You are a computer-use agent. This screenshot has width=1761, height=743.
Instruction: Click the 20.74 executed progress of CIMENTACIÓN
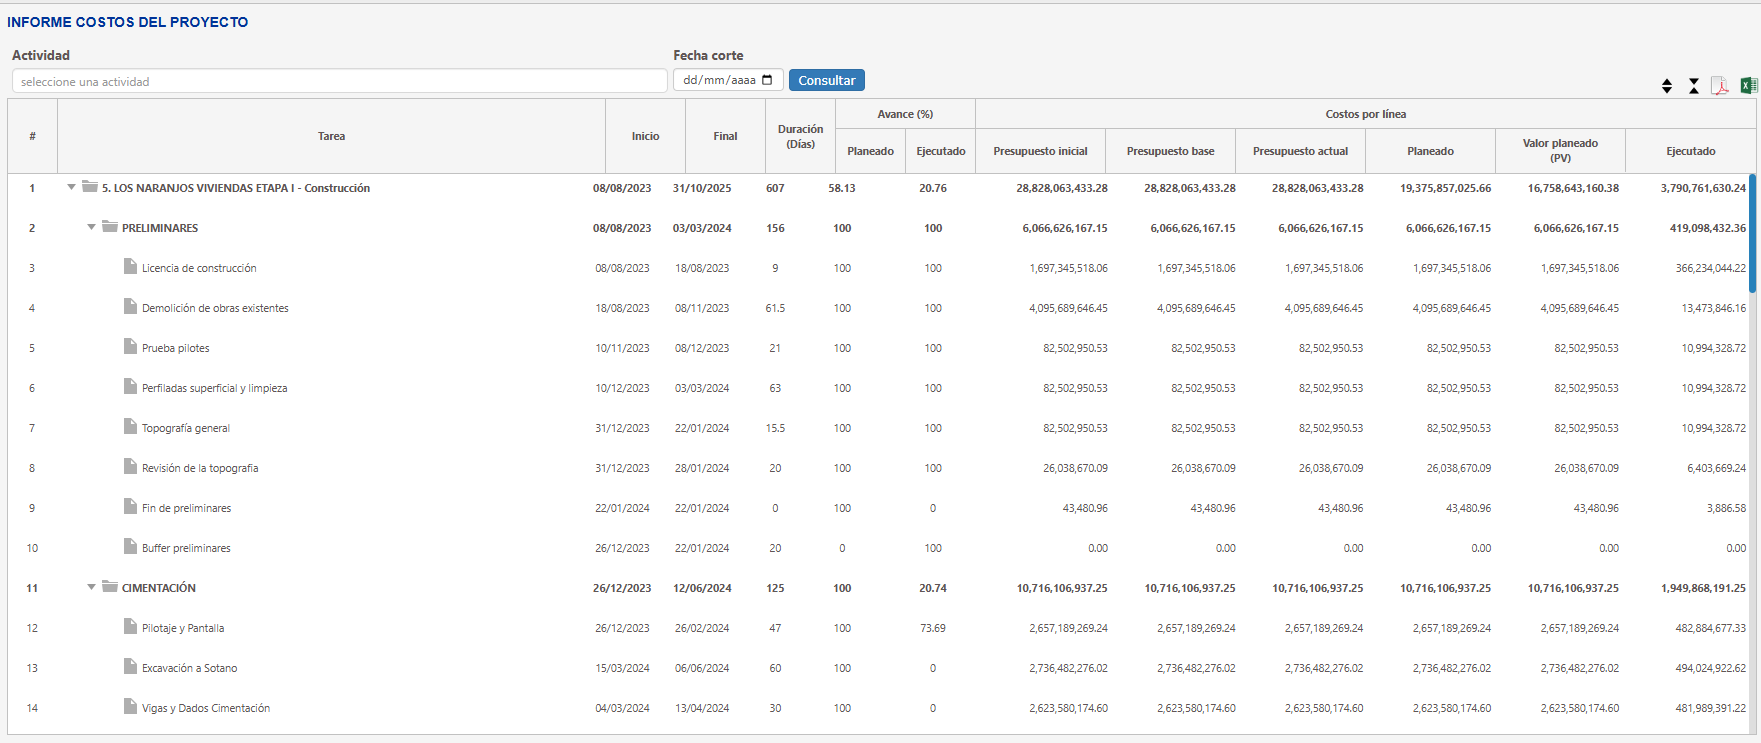933,588
